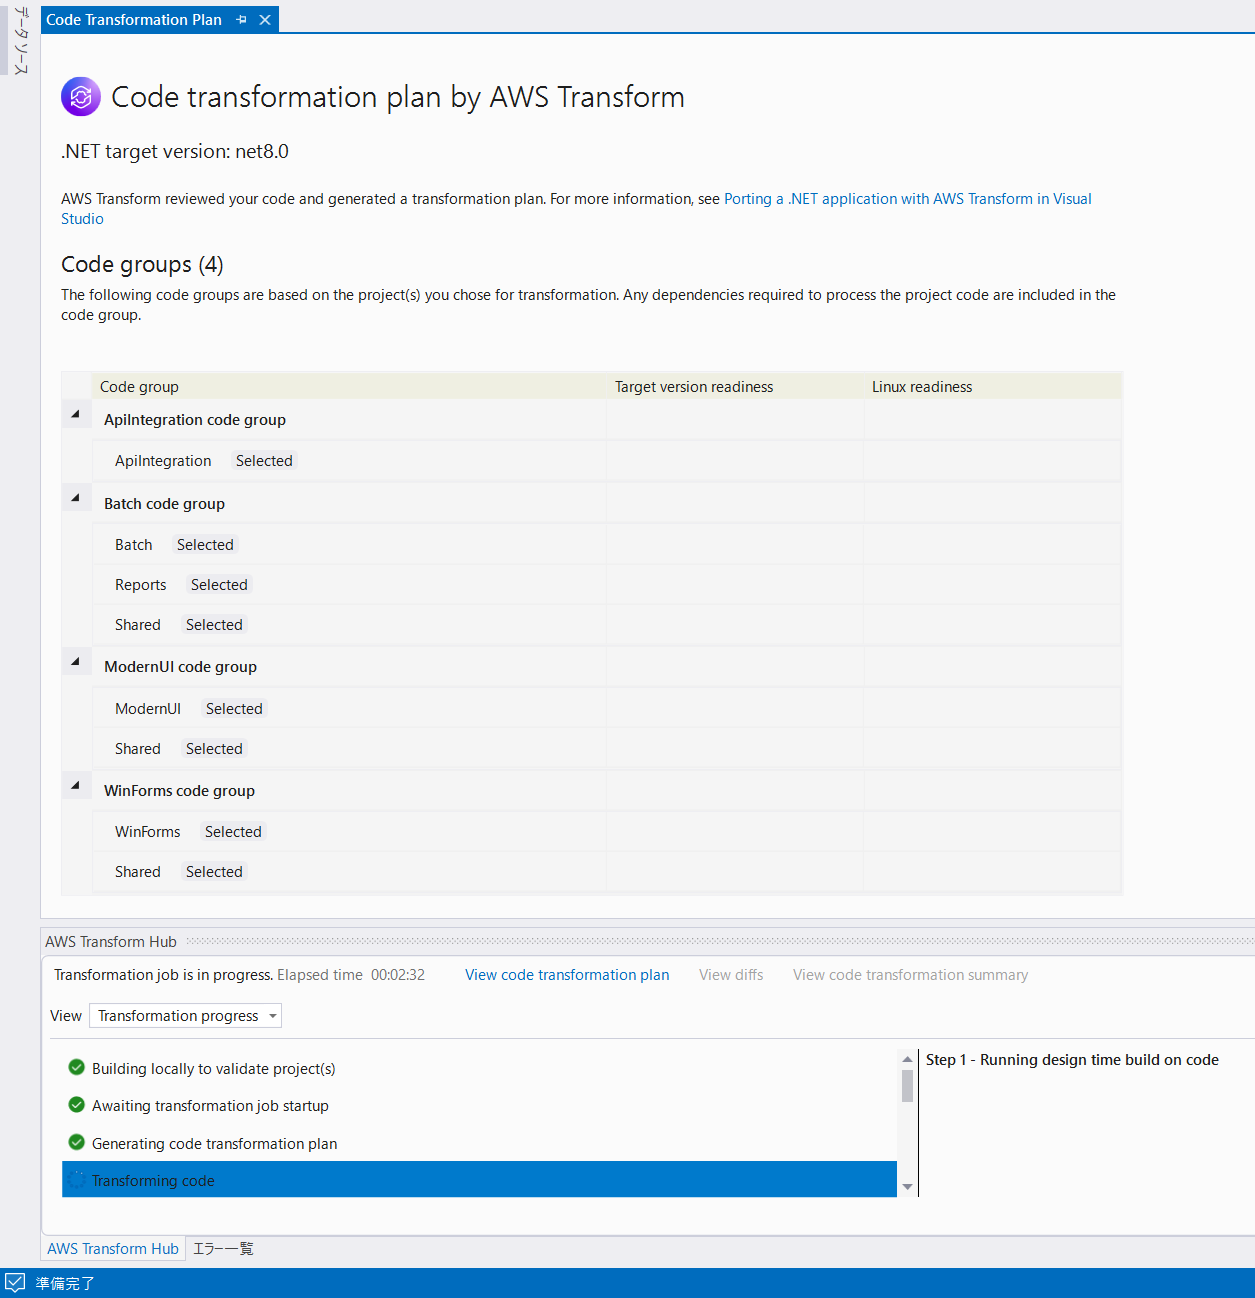Open the データソース side tab
Screen dimensions: 1255x1298
(21, 41)
